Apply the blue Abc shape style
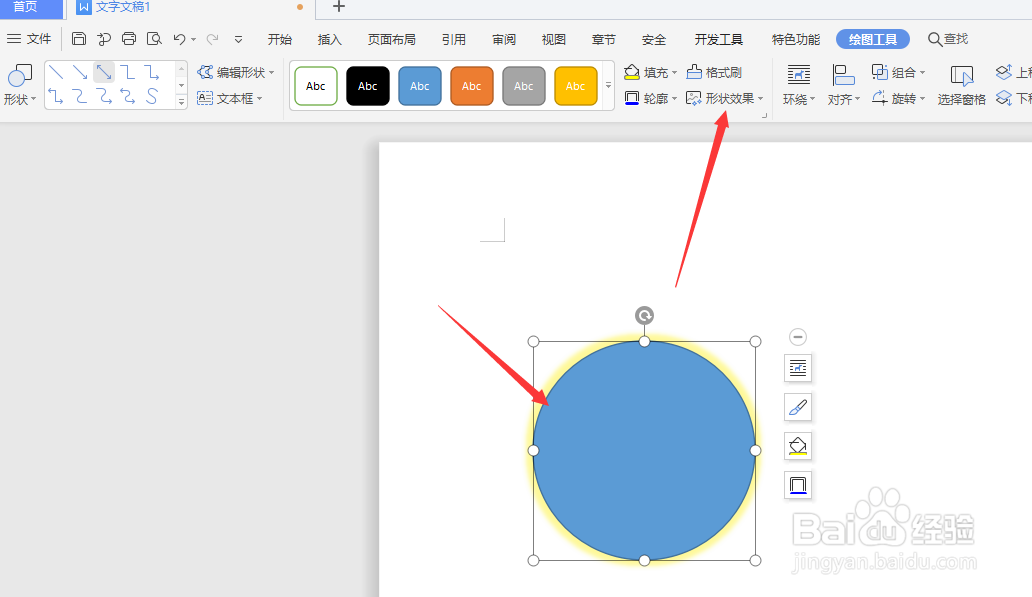1032x597 pixels. pos(420,86)
